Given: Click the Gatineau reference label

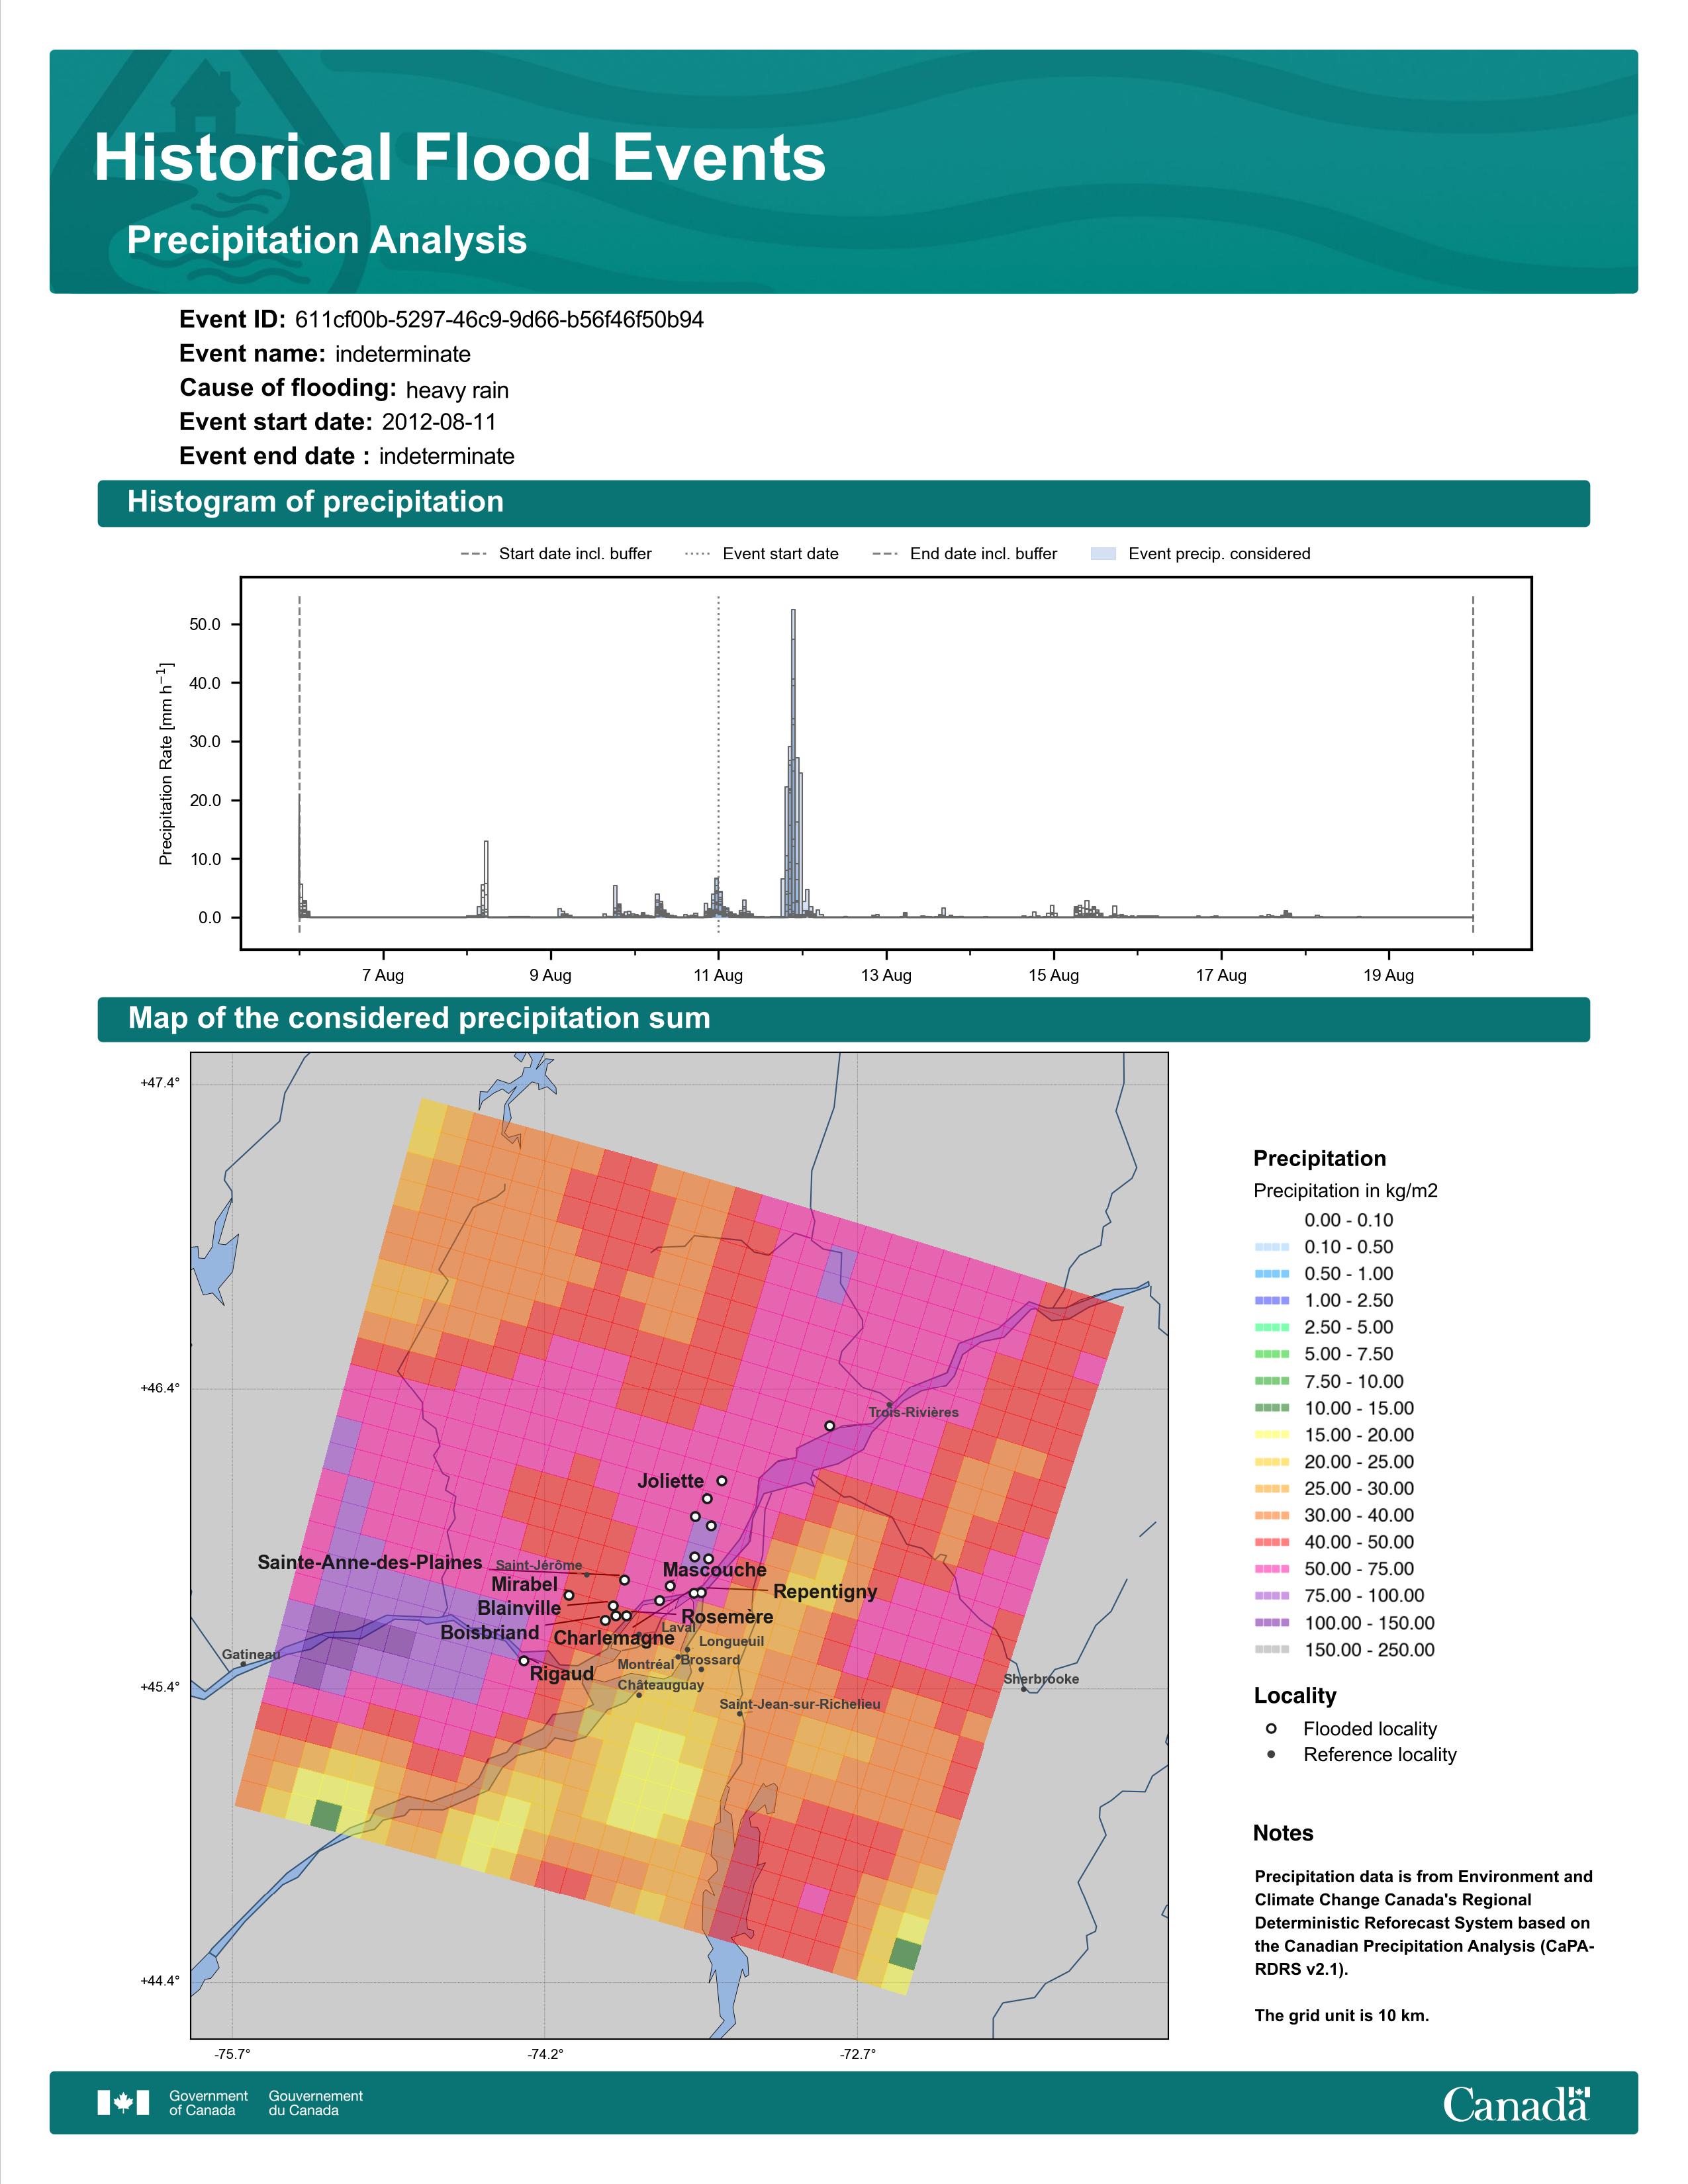Looking at the screenshot, I should 251,1654.
